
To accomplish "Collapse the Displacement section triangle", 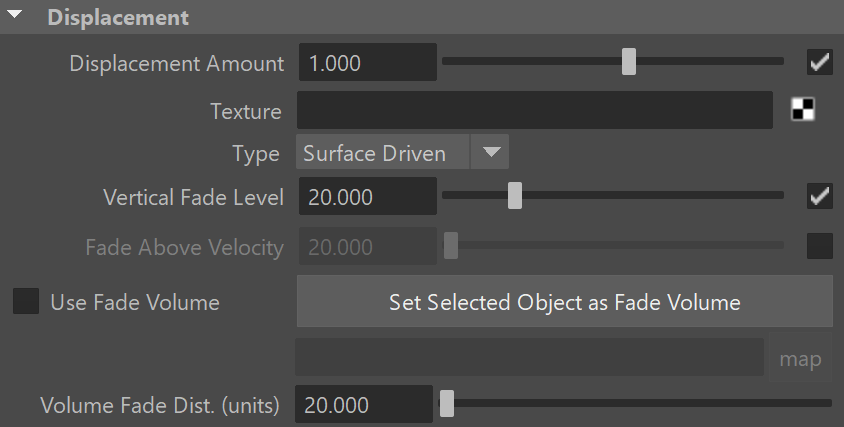I will (x=15, y=15).
